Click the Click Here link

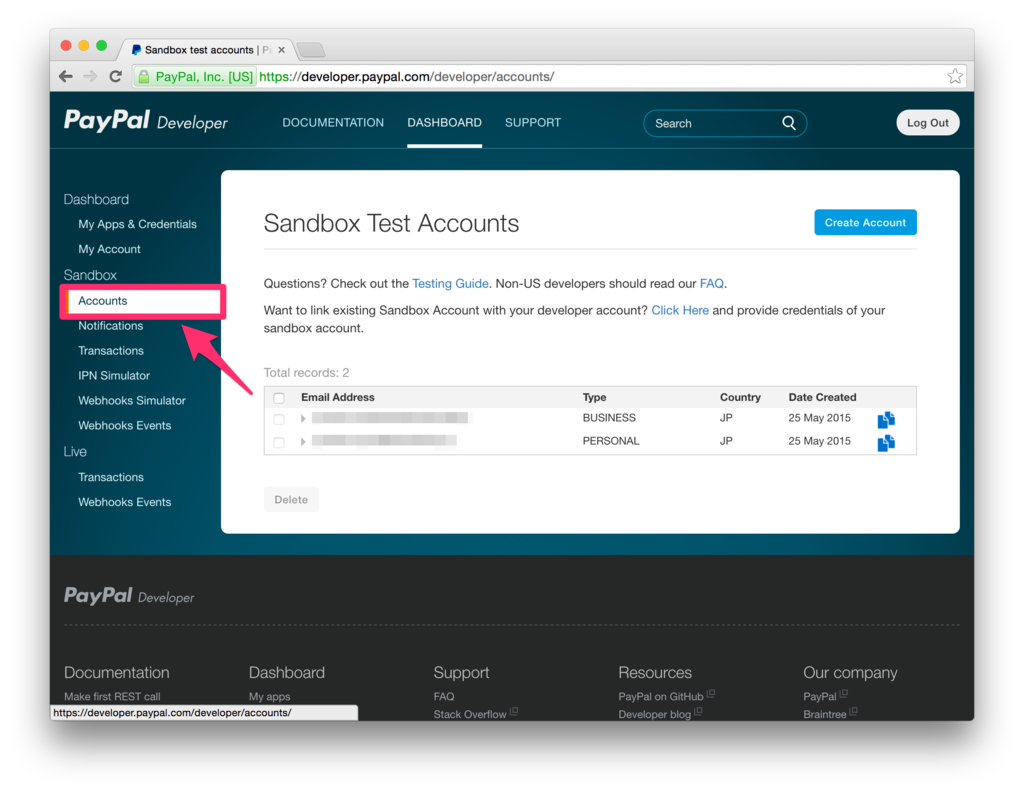[680, 310]
